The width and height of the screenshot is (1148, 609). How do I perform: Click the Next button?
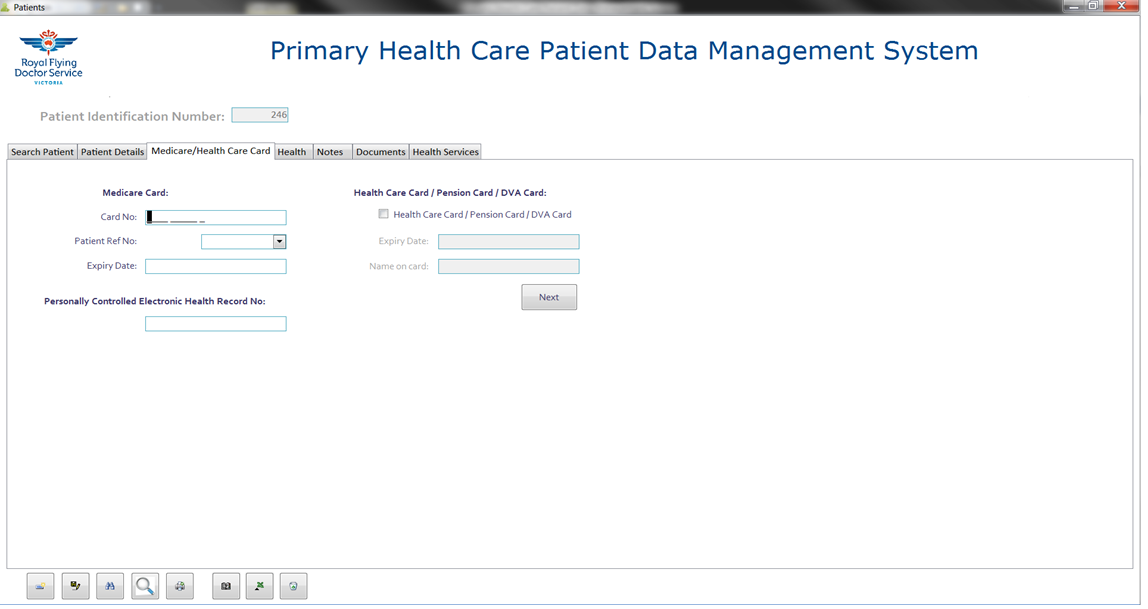pyautogui.click(x=548, y=296)
